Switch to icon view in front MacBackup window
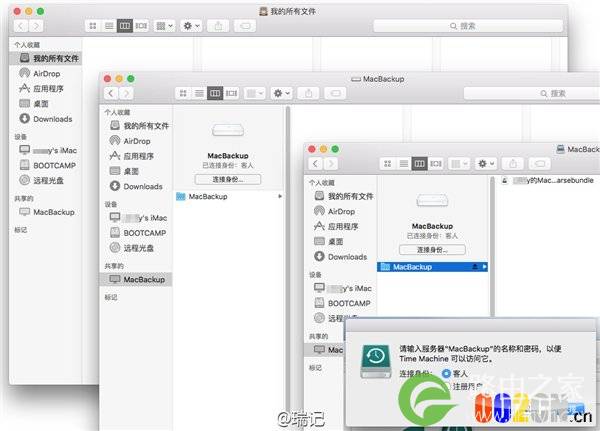 [x=388, y=163]
